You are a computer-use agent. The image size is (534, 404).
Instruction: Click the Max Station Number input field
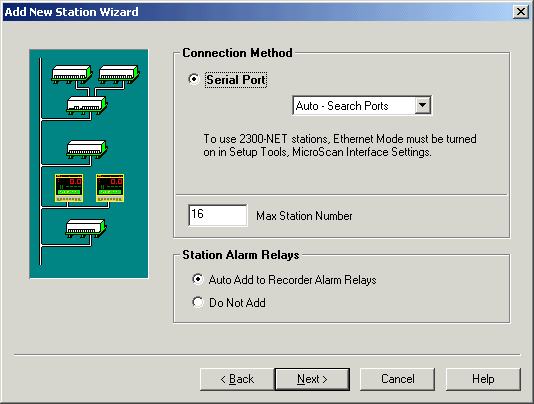(x=218, y=215)
